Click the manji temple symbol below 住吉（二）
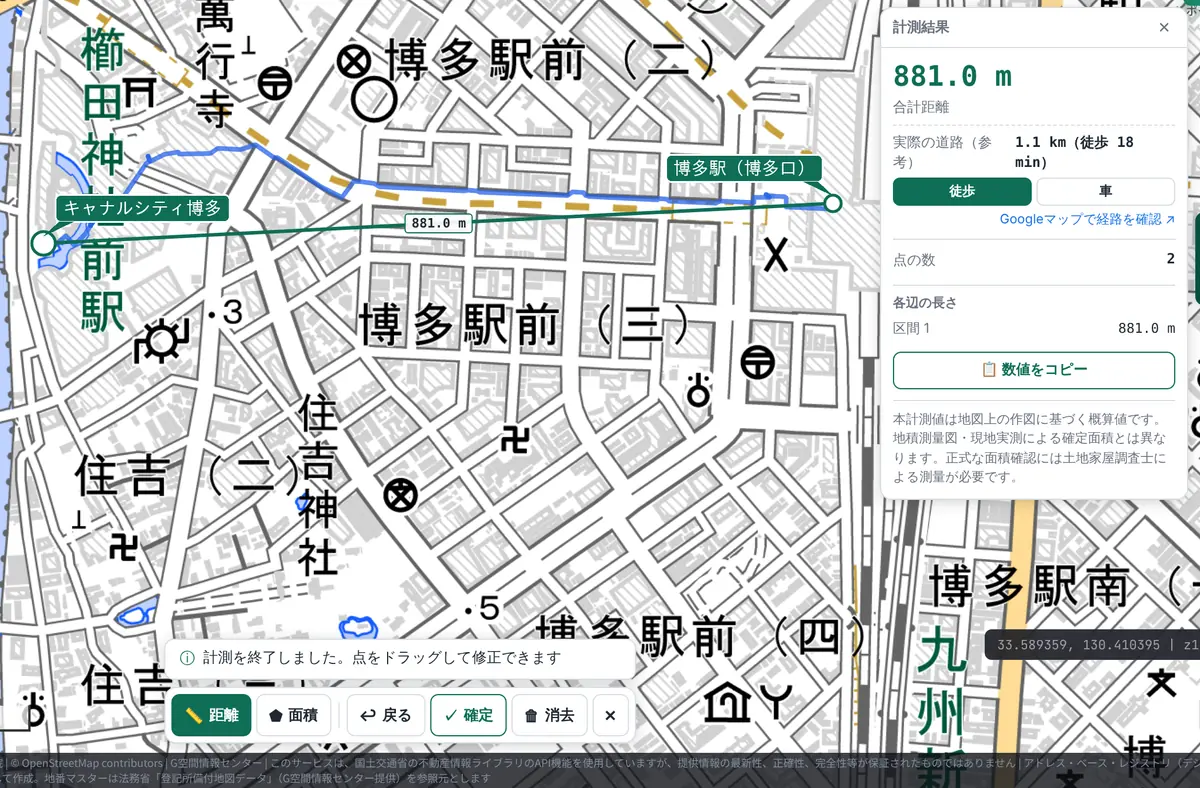Image resolution: width=1200 pixels, height=788 pixels. (123, 546)
